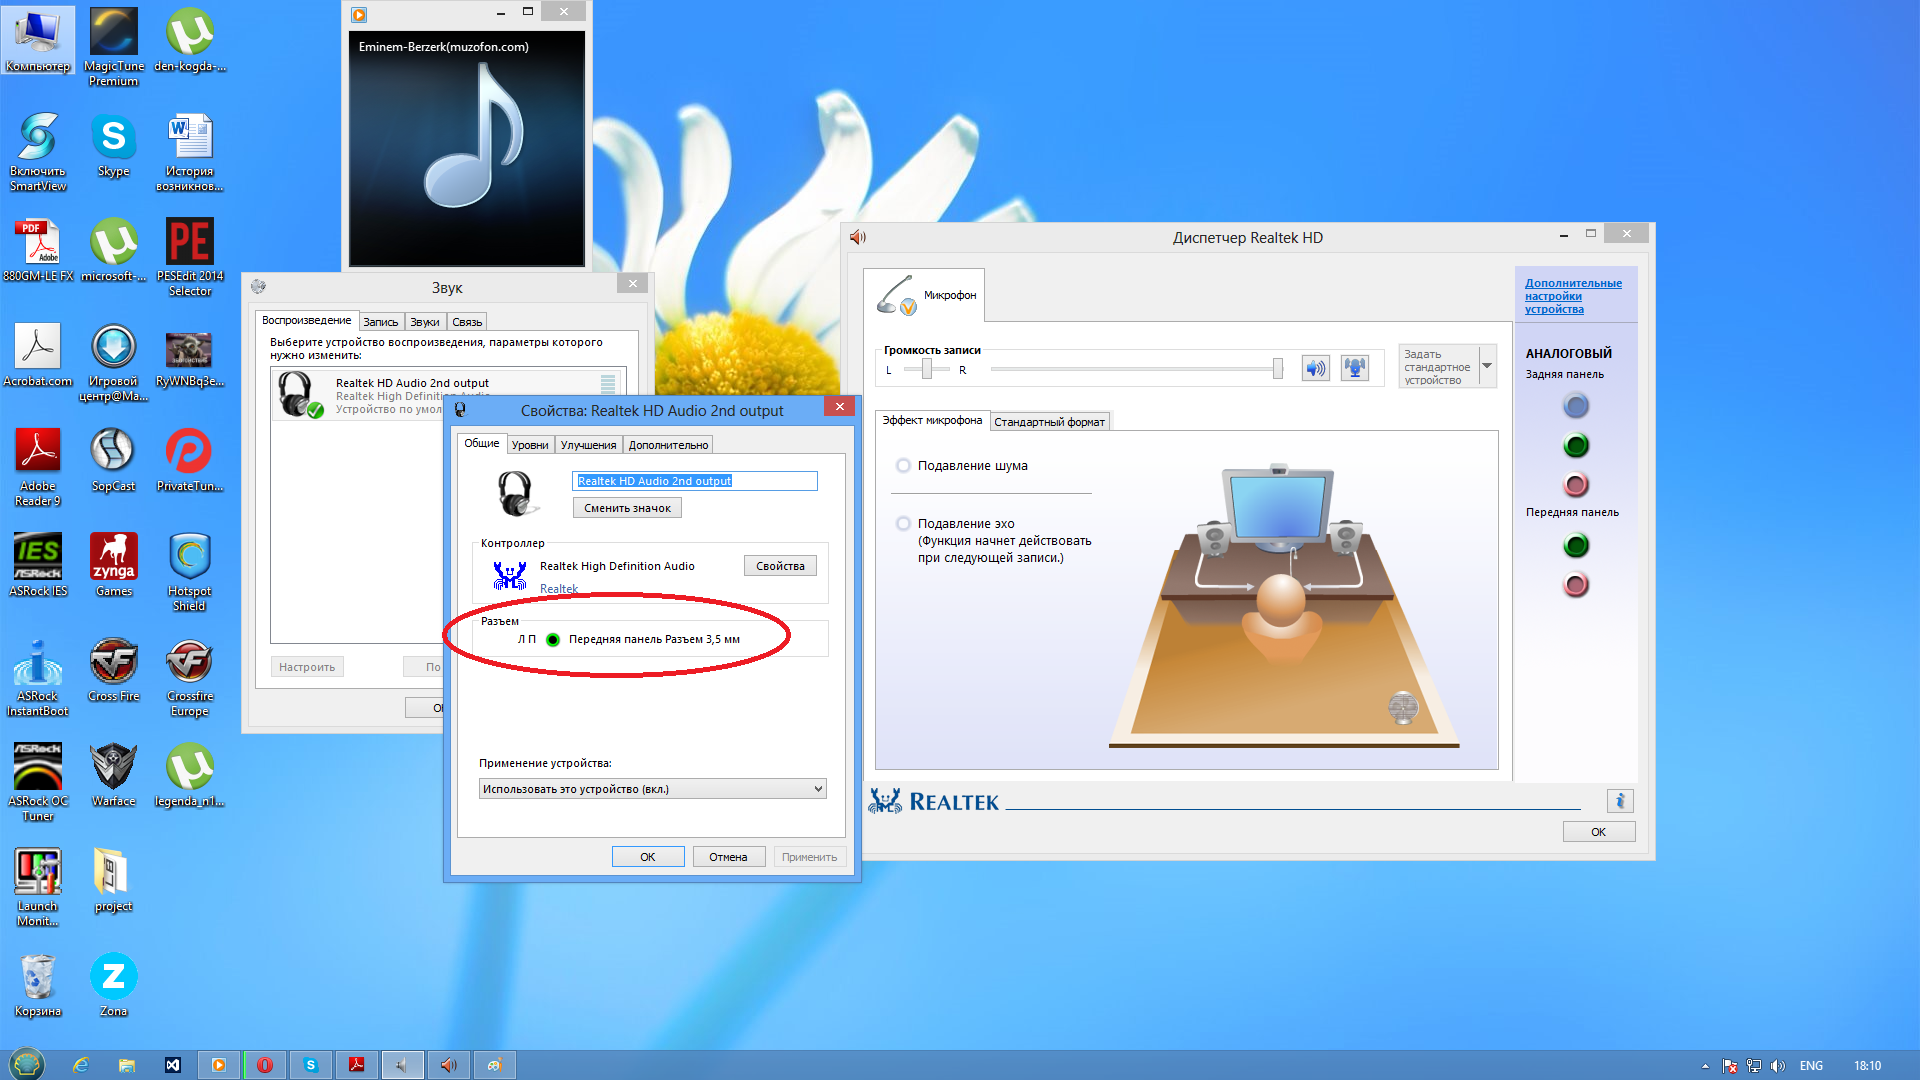Mute recording volume speaker icon

[x=1315, y=368]
